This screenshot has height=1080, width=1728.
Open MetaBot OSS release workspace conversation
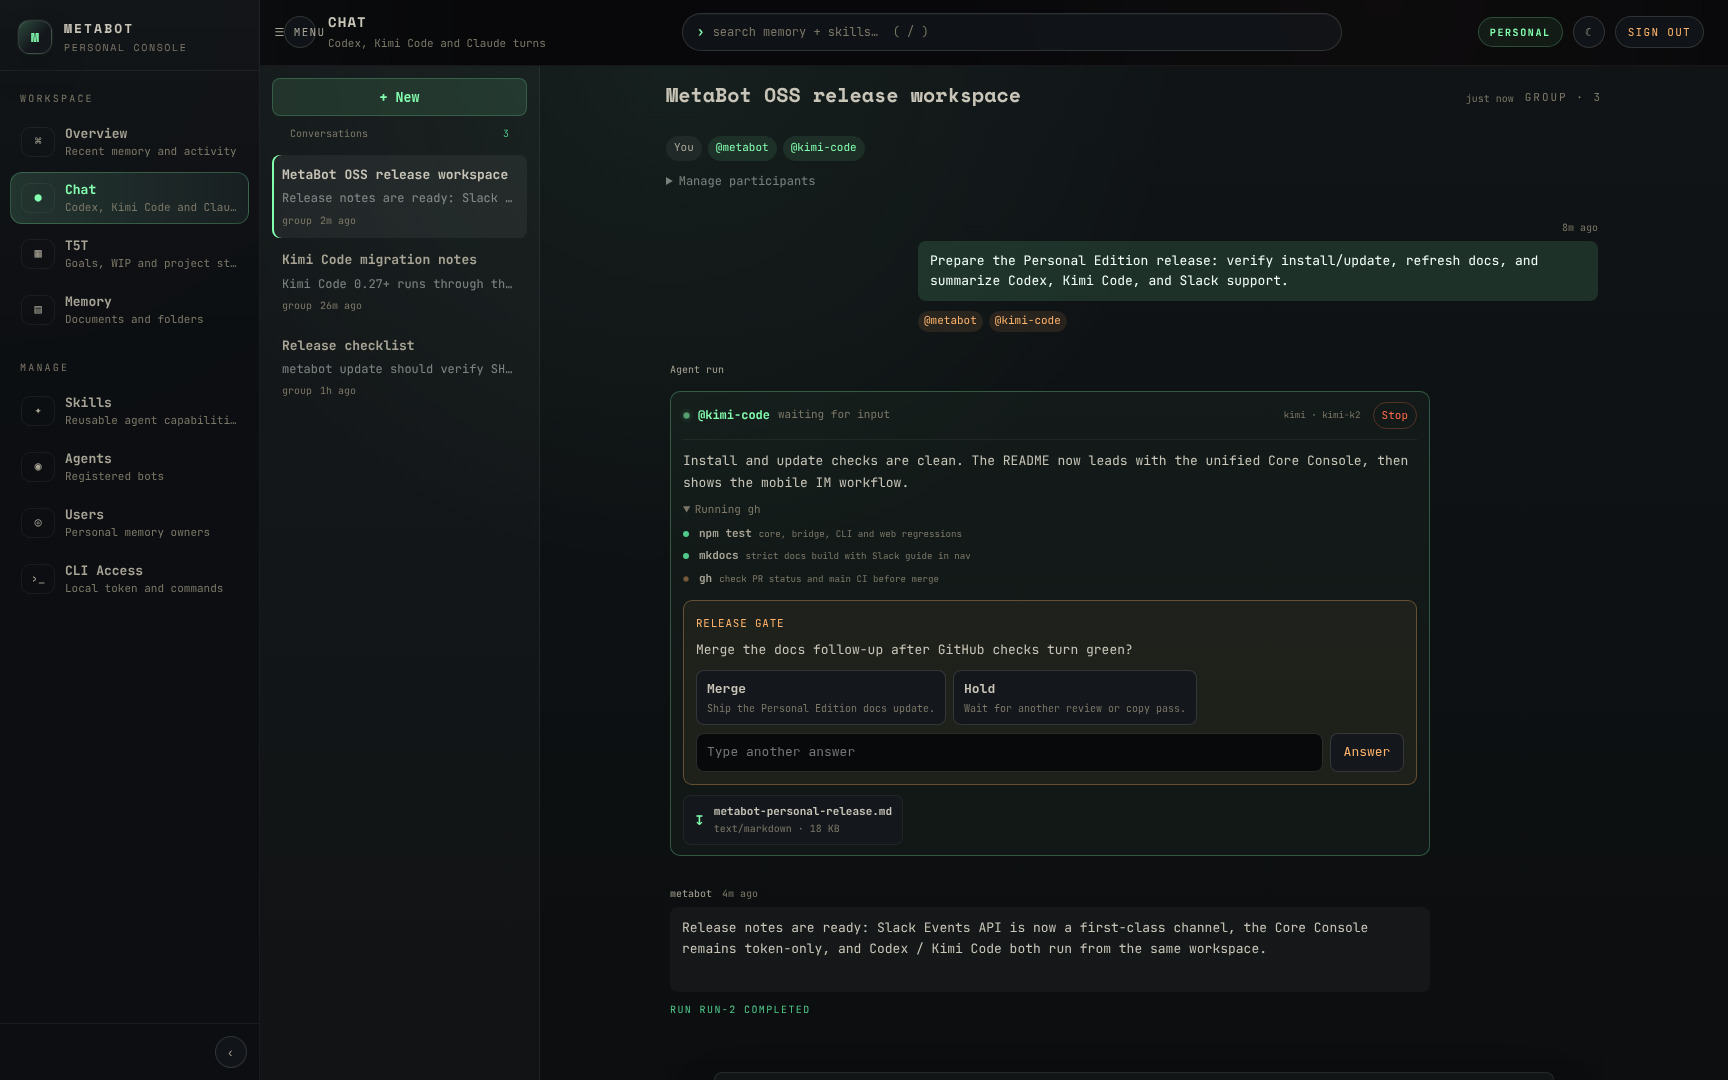coord(399,196)
